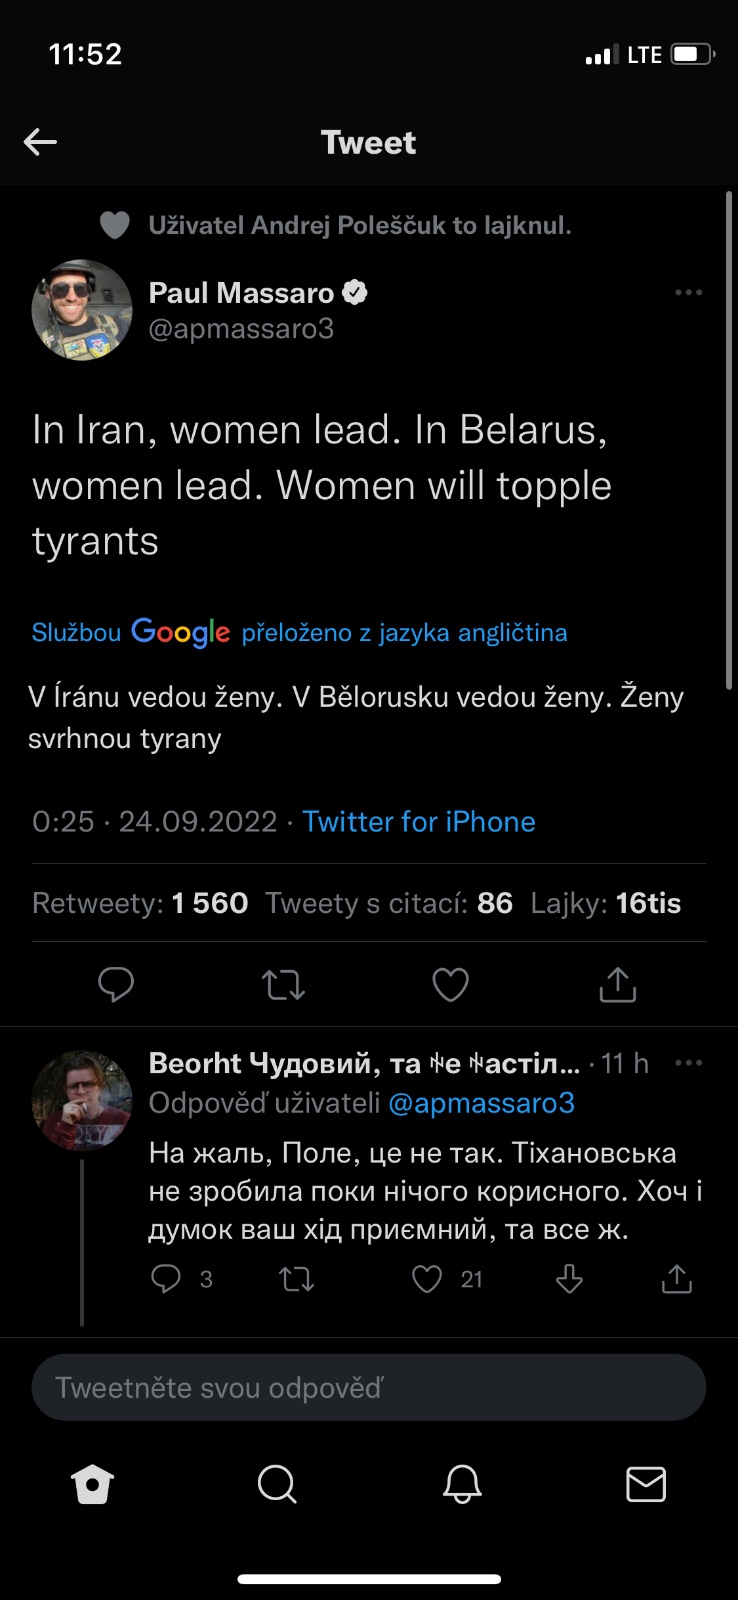Open more options for Massaro's tweet
This screenshot has height=1600, width=738.
click(688, 293)
